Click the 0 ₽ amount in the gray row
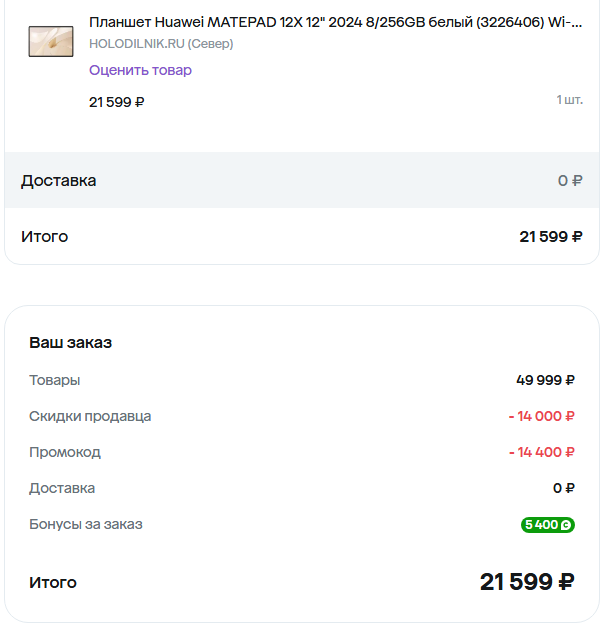The width and height of the screenshot is (607, 637). point(570,181)
